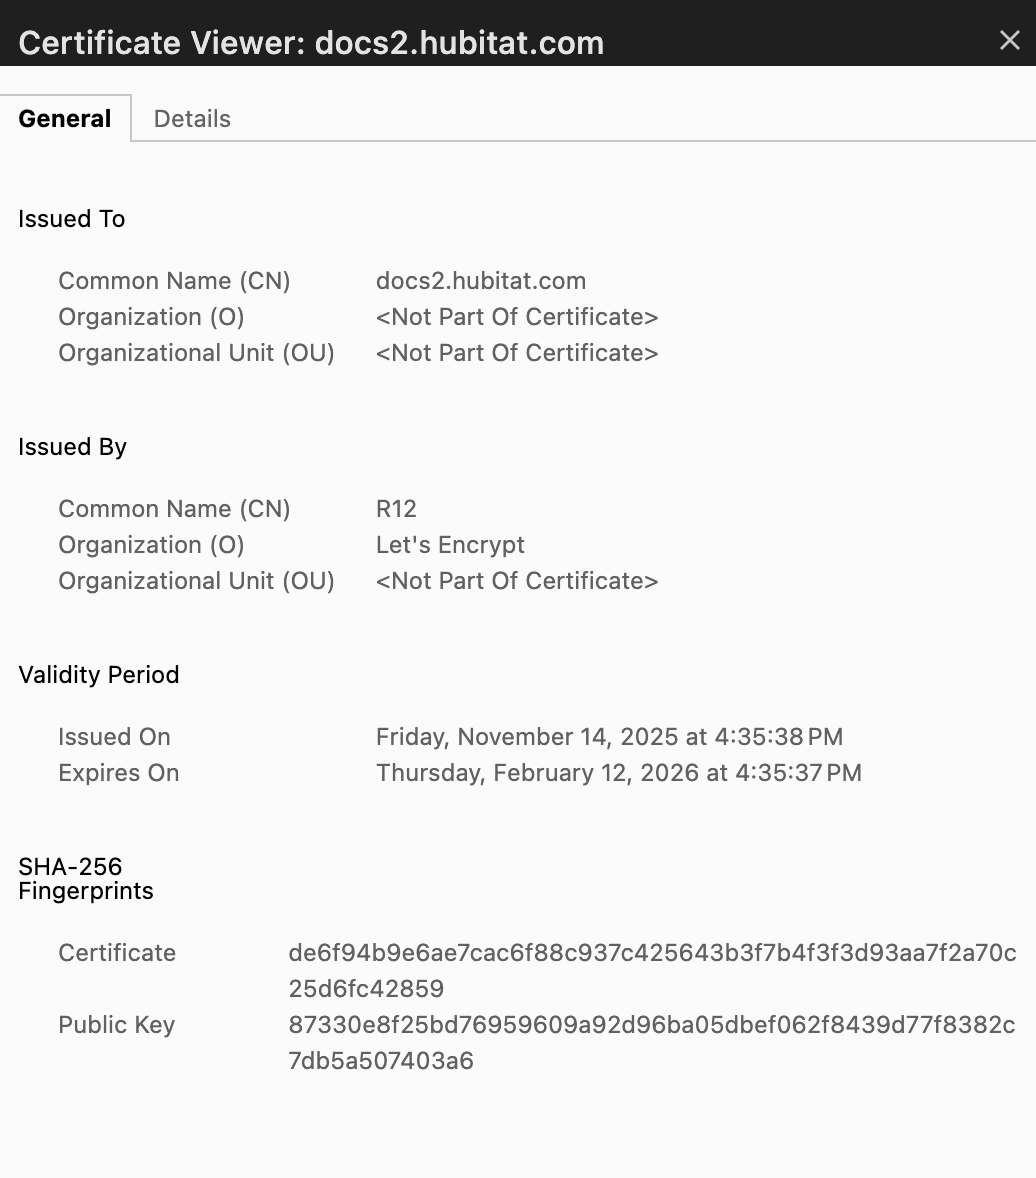This screenshot has height=1178, width=1036.
Task: Click the Issued To section heading
Action: click(72, 219)
